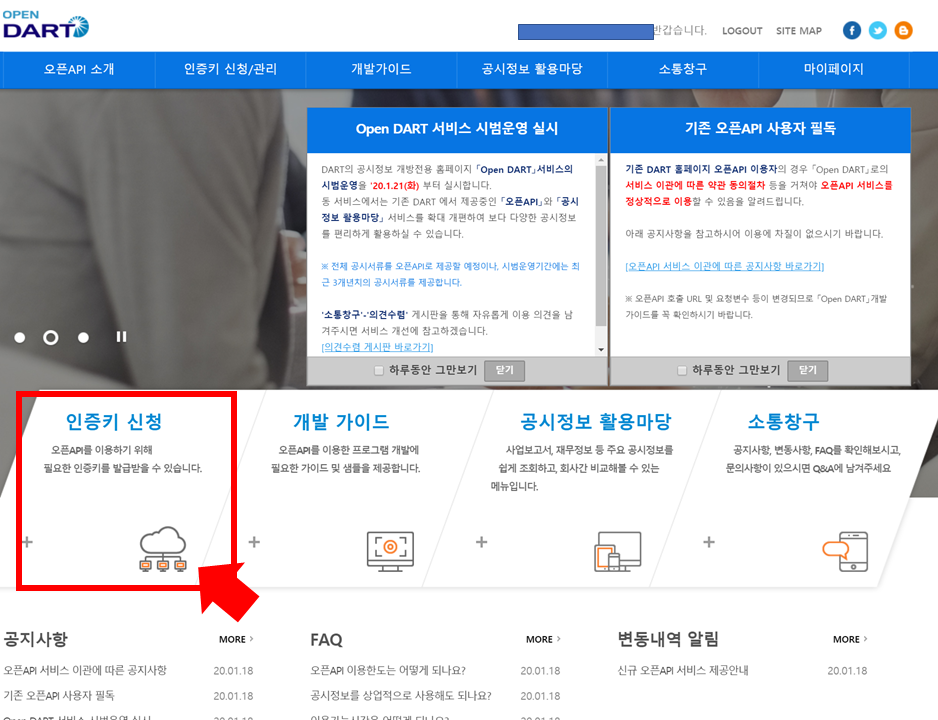Click scrollbar down arrow in Open DART popup

click(601, 350)
